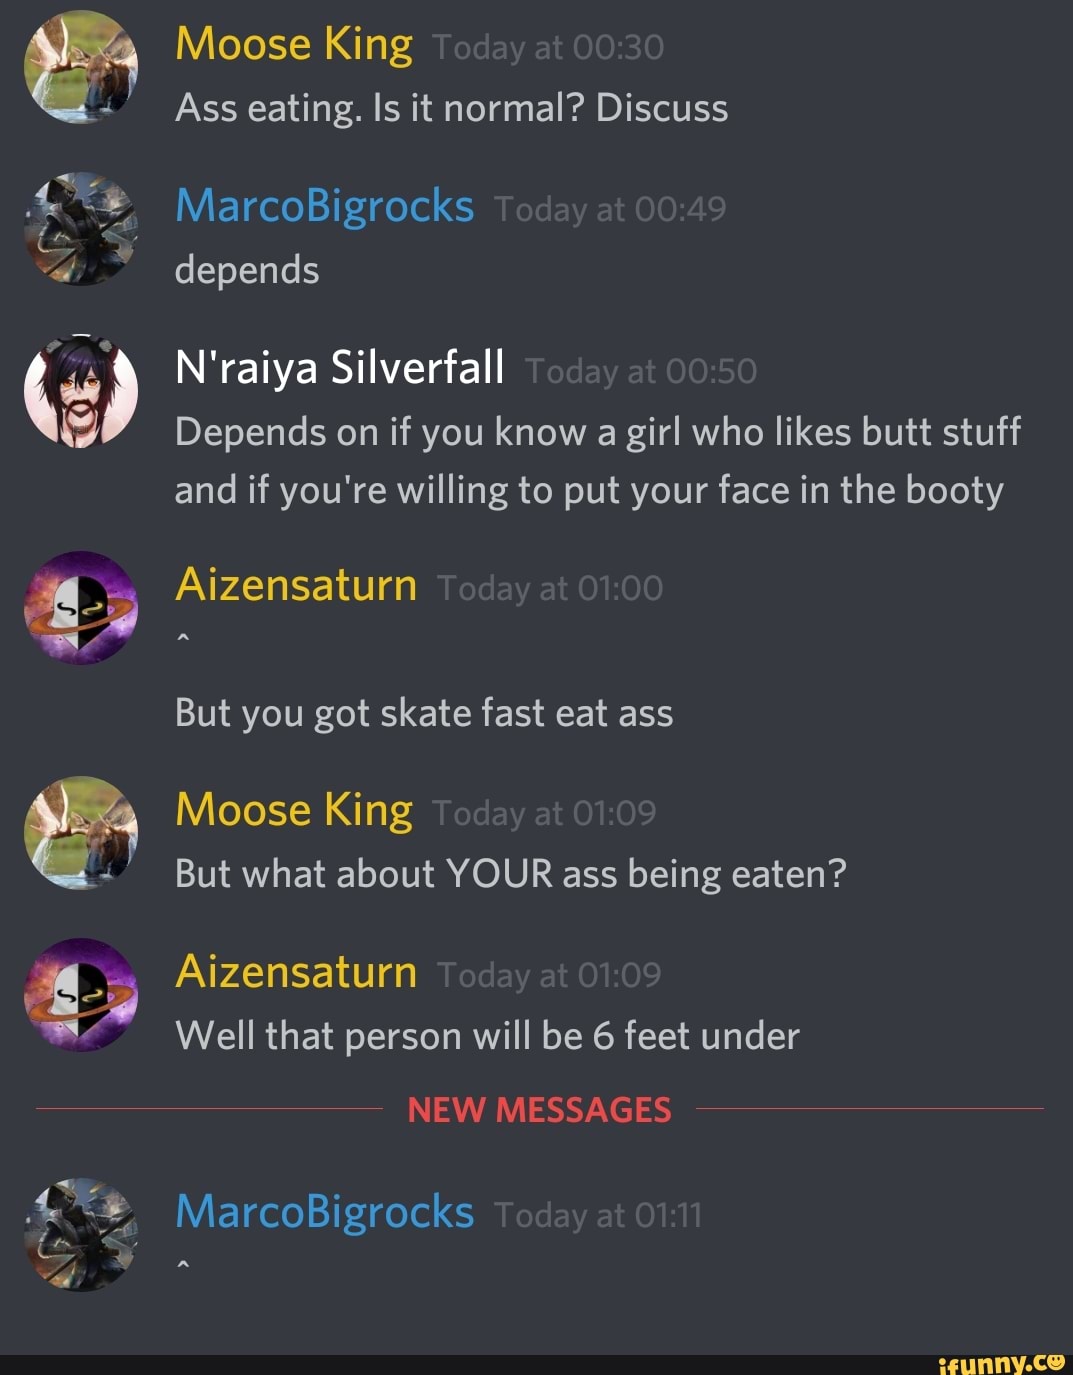This screenshot has height=1375, width=1073.
Task: Select the 'Today at 01:11' timestamp
Action: 598,1215
